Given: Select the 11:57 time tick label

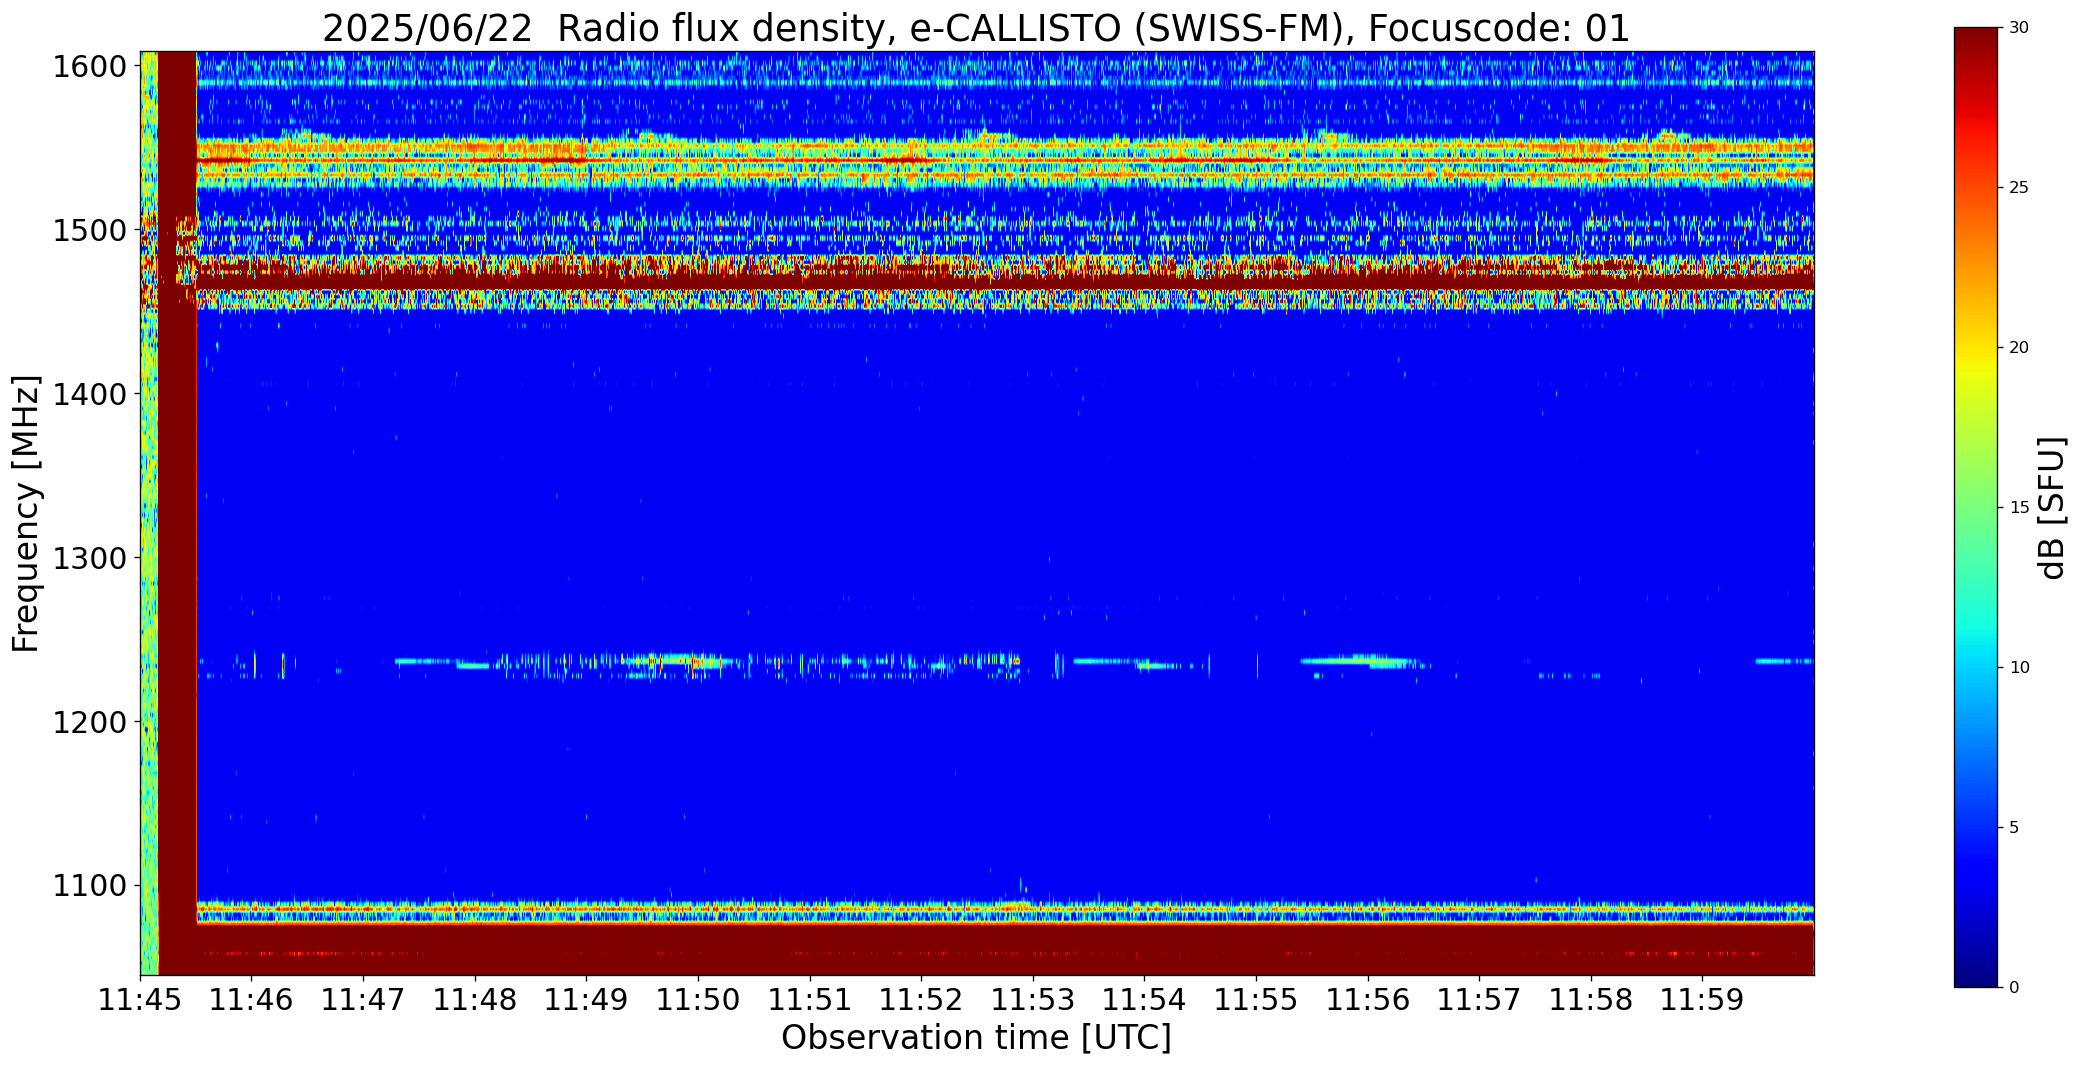Looking at the screenshot, I should pos(1479,1000).
